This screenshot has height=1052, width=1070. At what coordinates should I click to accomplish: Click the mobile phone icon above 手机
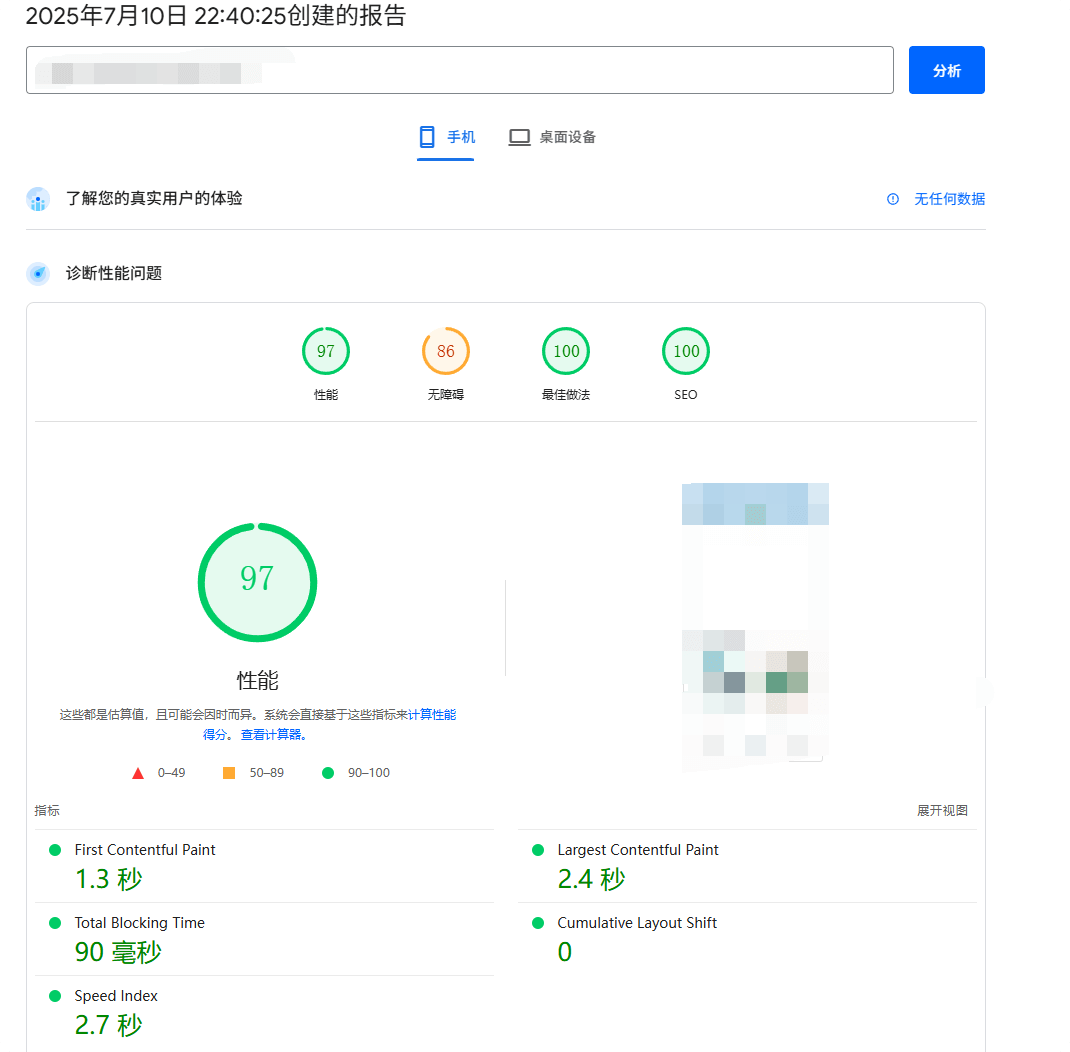428,136
